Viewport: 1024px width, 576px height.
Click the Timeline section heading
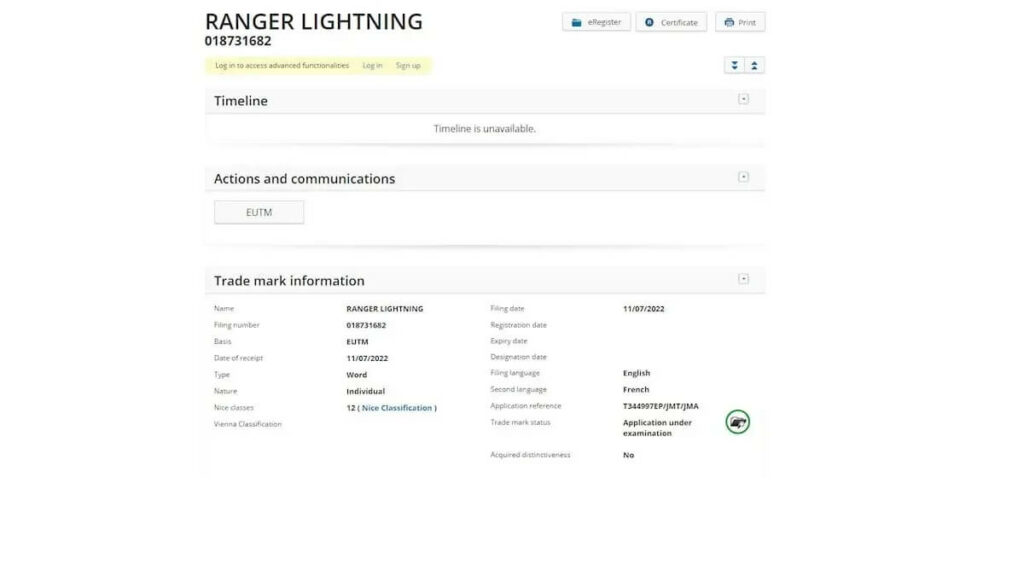click(241, 101)
